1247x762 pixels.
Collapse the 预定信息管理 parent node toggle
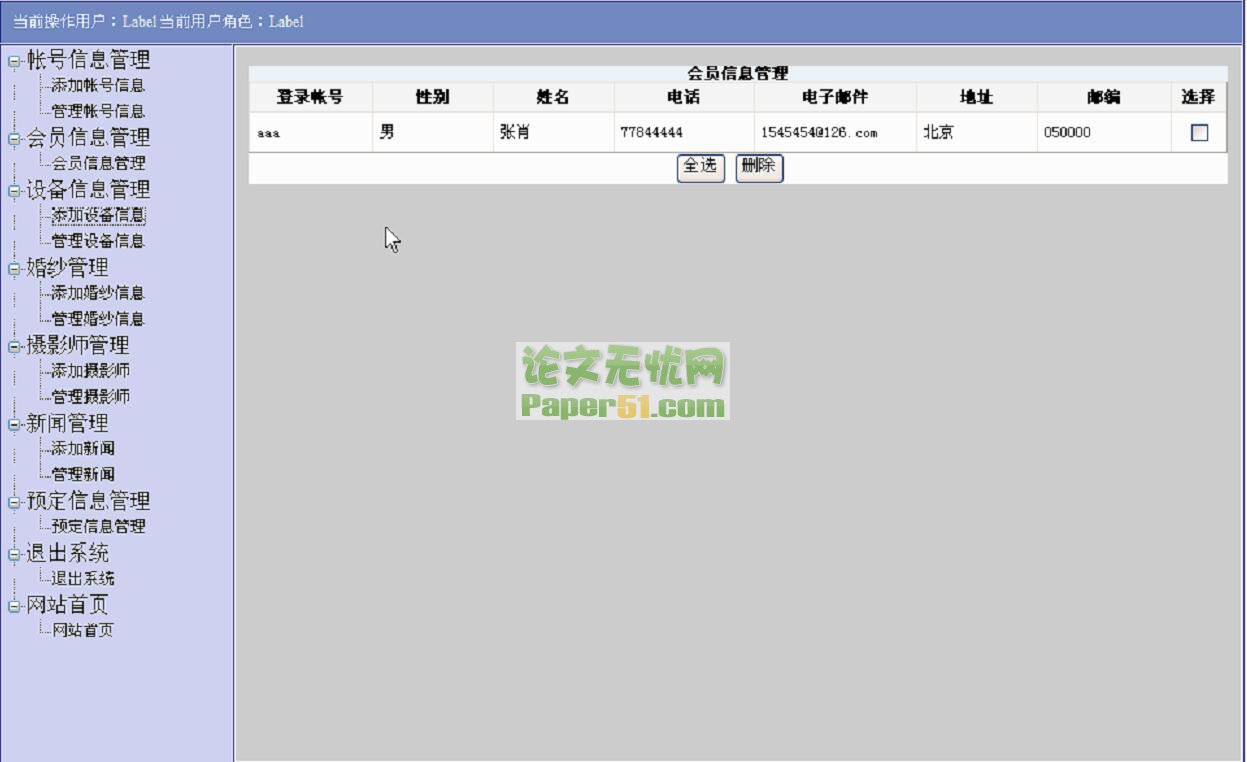pos(14,502)
